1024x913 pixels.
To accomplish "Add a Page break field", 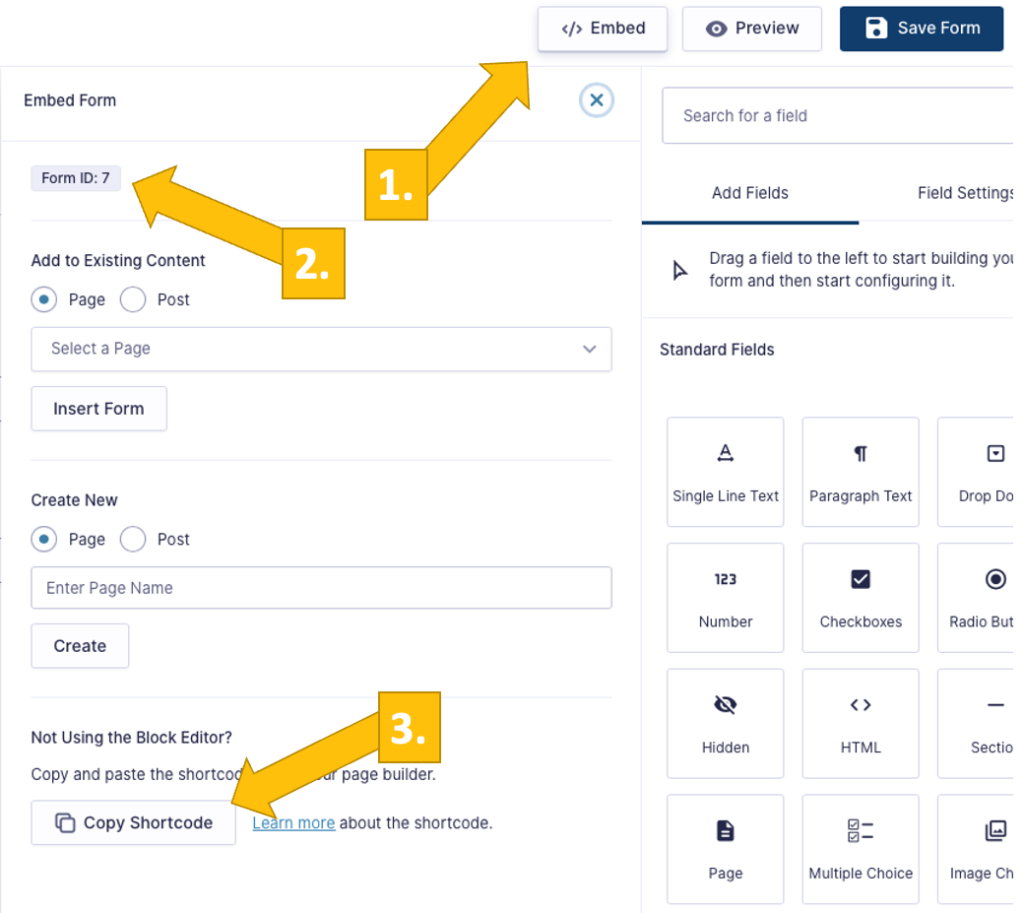I will (725, 849).
